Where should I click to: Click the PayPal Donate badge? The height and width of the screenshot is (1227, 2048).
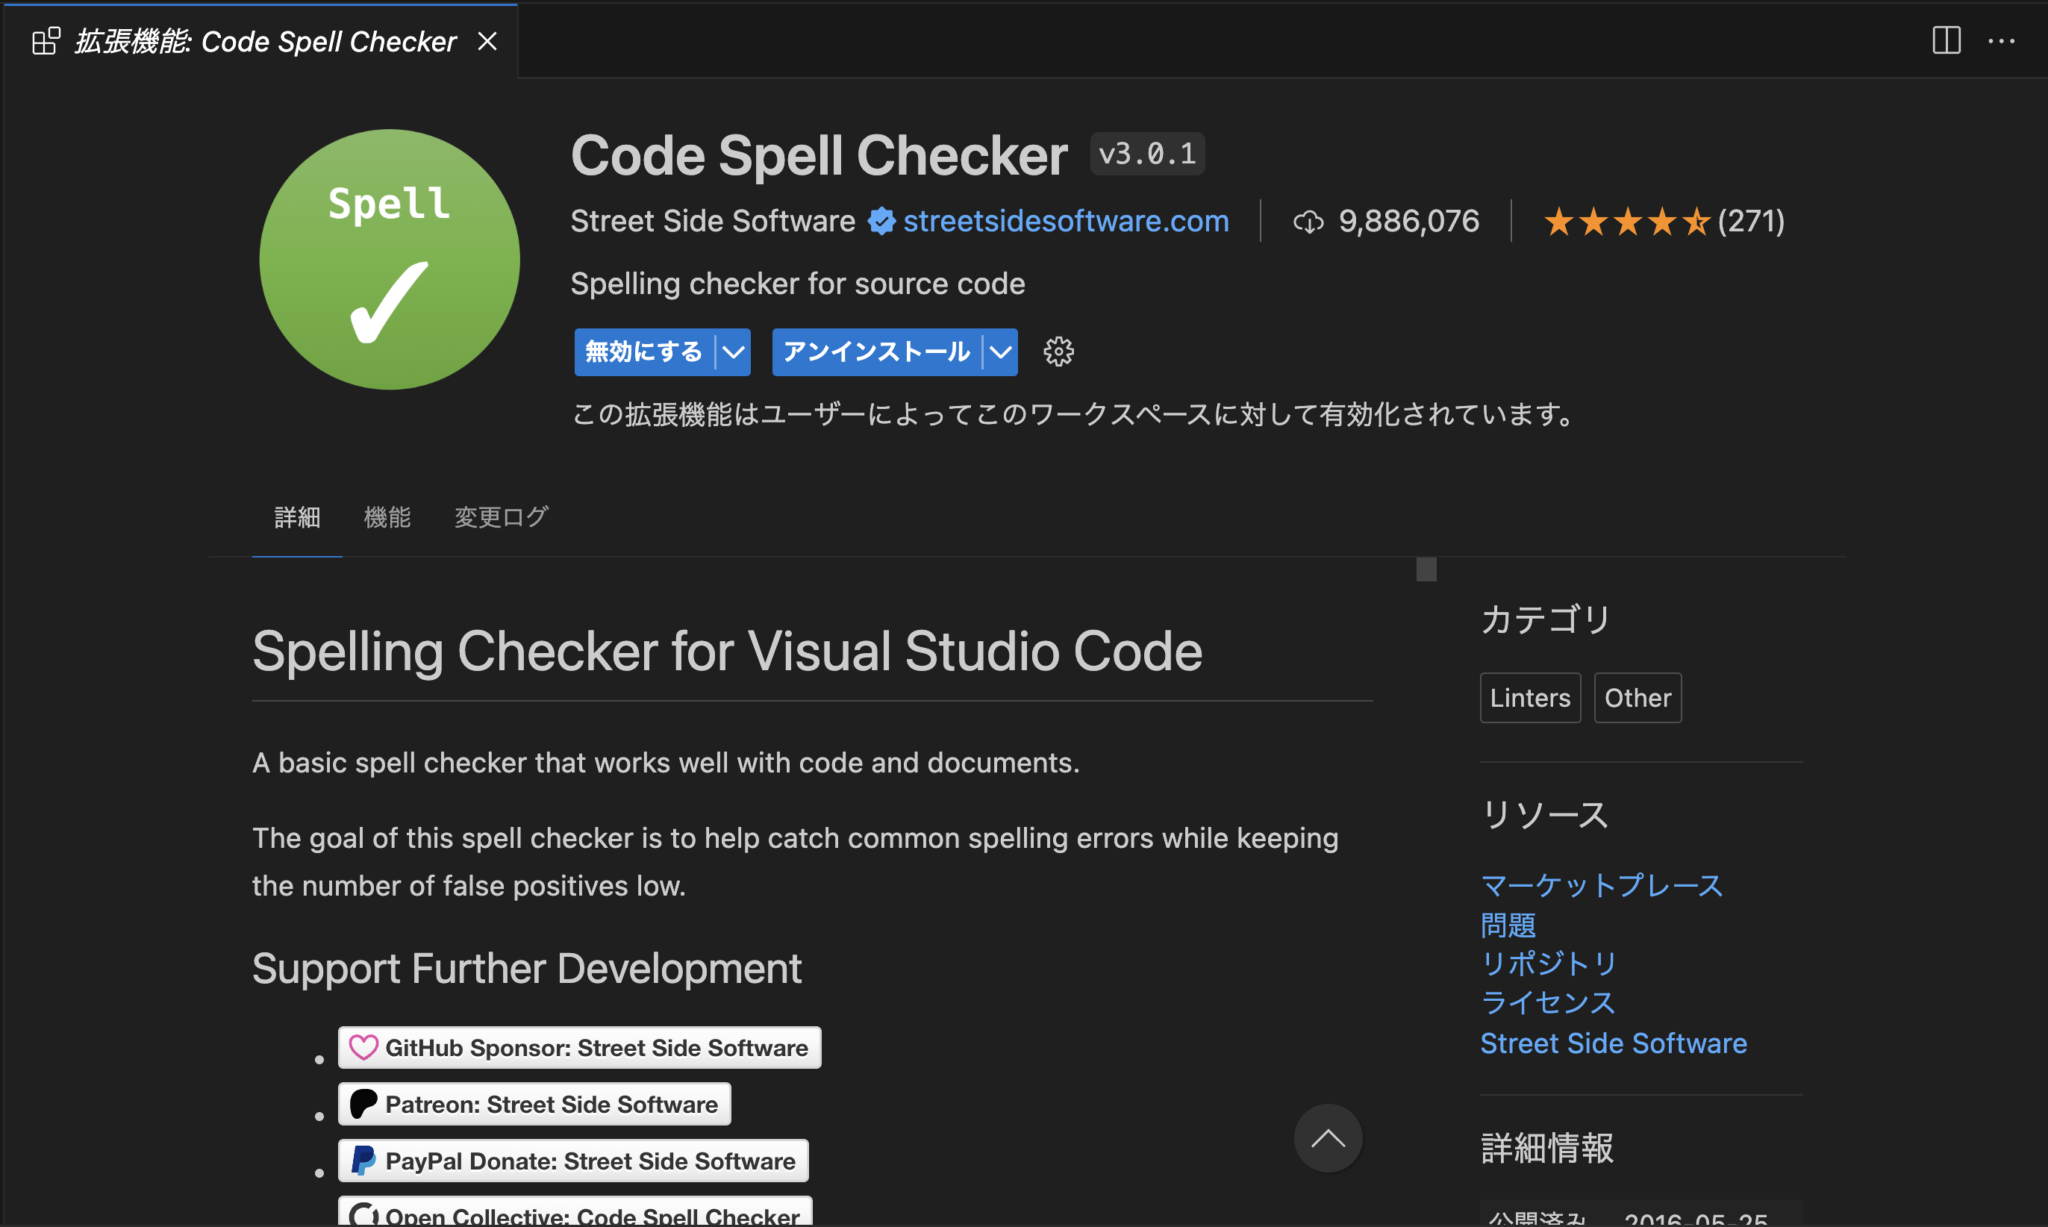point(573,1160)
